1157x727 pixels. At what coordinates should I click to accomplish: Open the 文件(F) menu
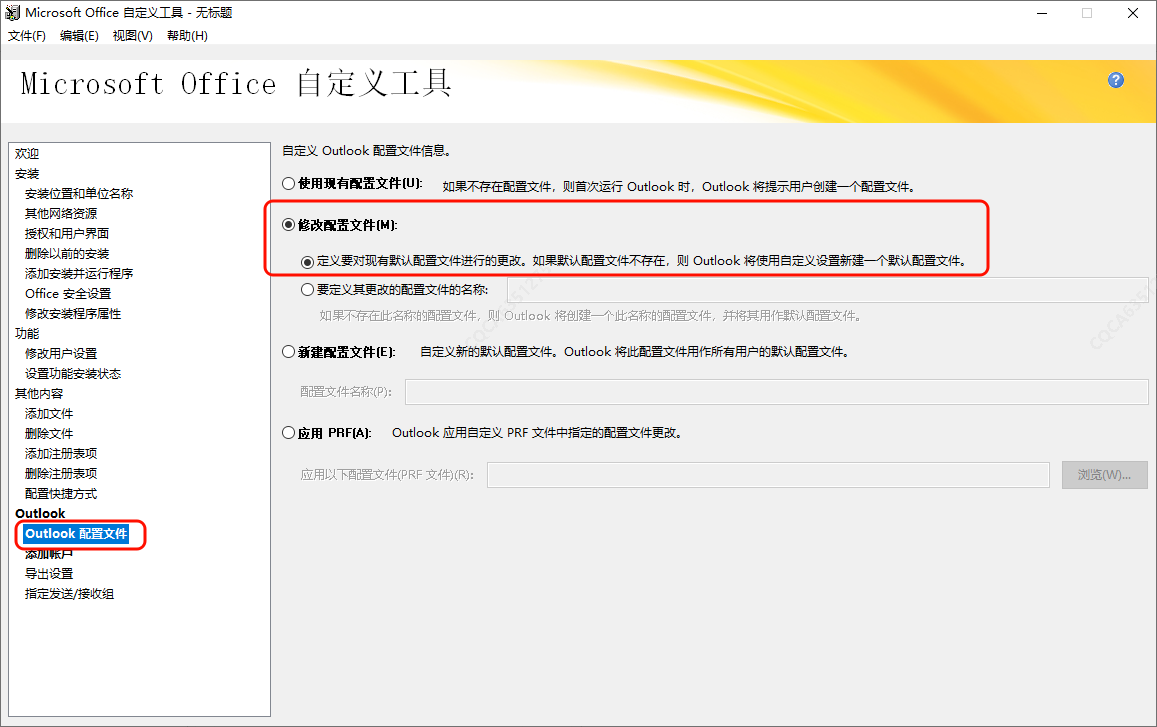(27, 36)
